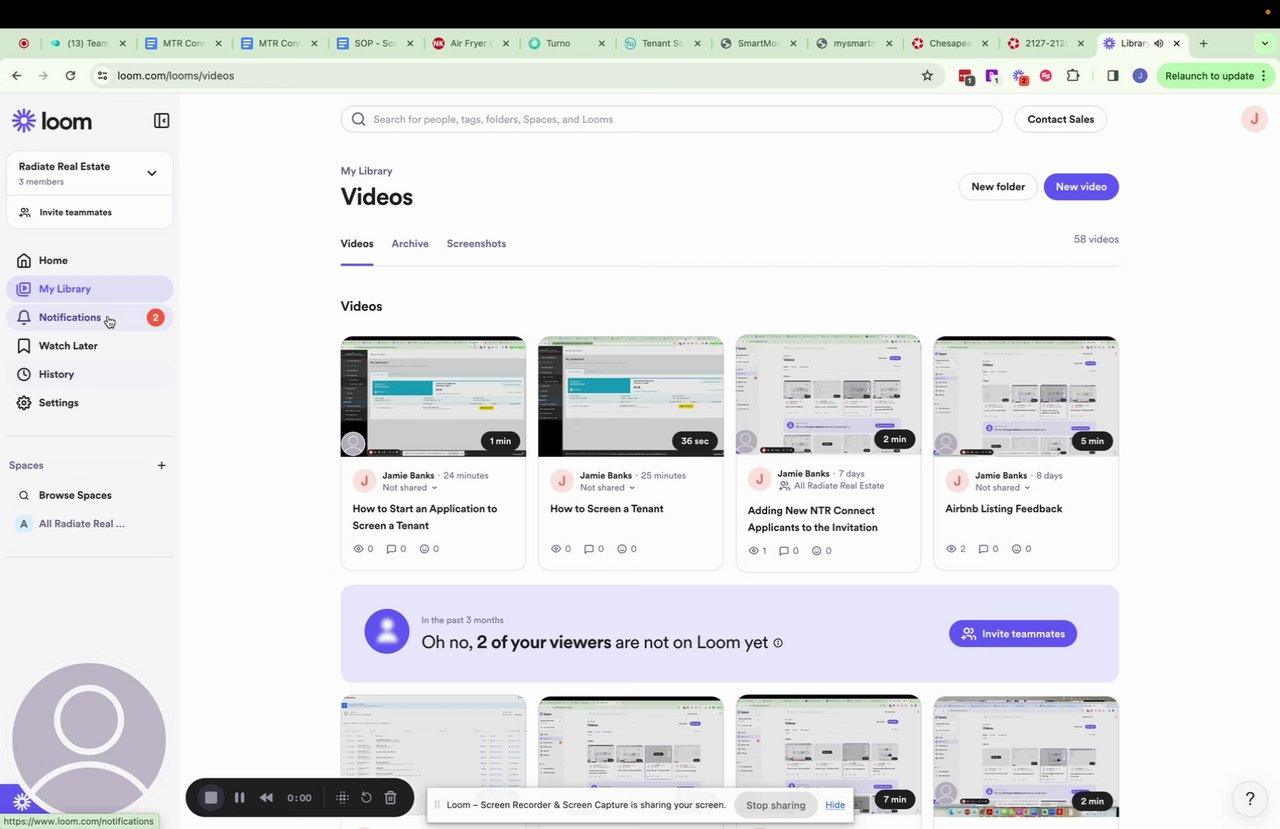Click the purple Invite teammates banner button
Image resolution: width=1280 pixels, height=829 pixels.
[x=1013, y=634]
